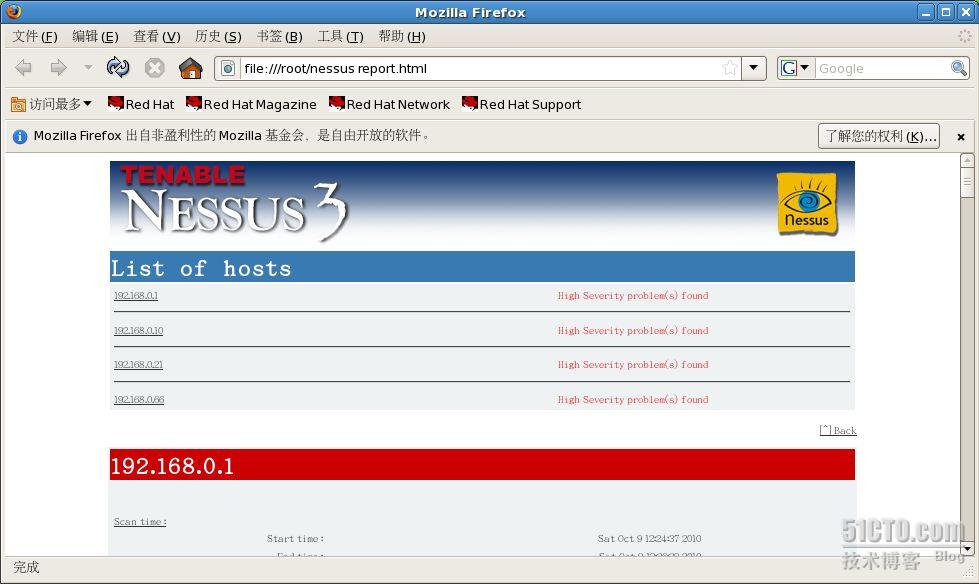Click scrollbar up arrow
This screenshot has height=584, width=979.
967,160
